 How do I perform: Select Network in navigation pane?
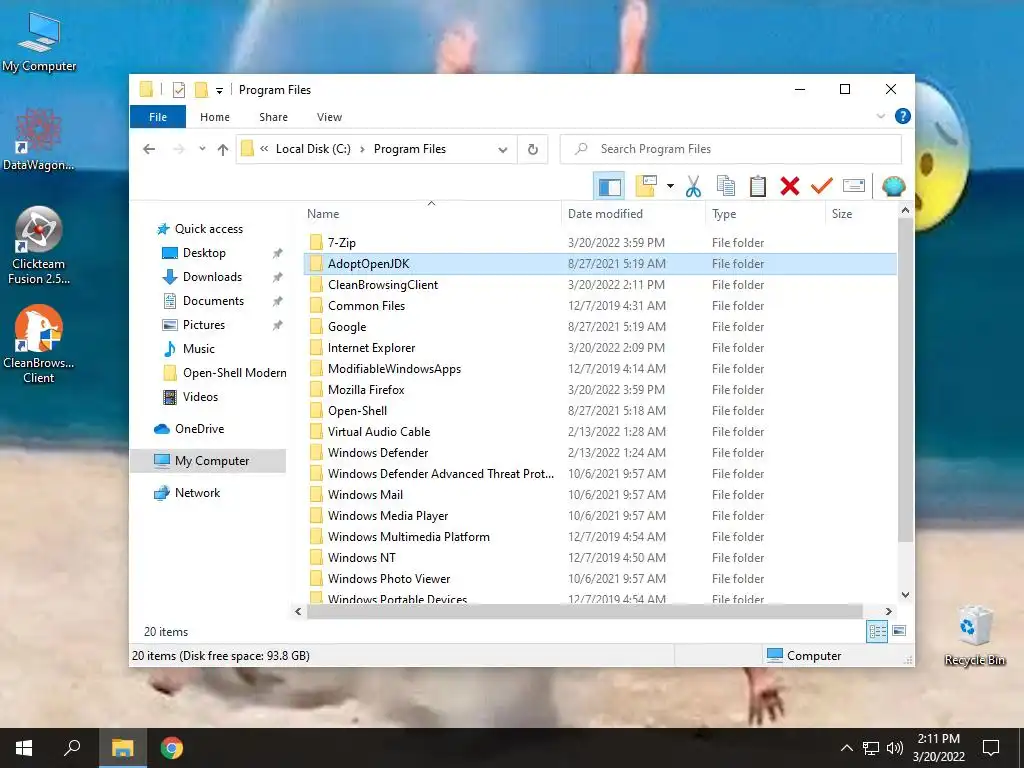tap(197, 493)
